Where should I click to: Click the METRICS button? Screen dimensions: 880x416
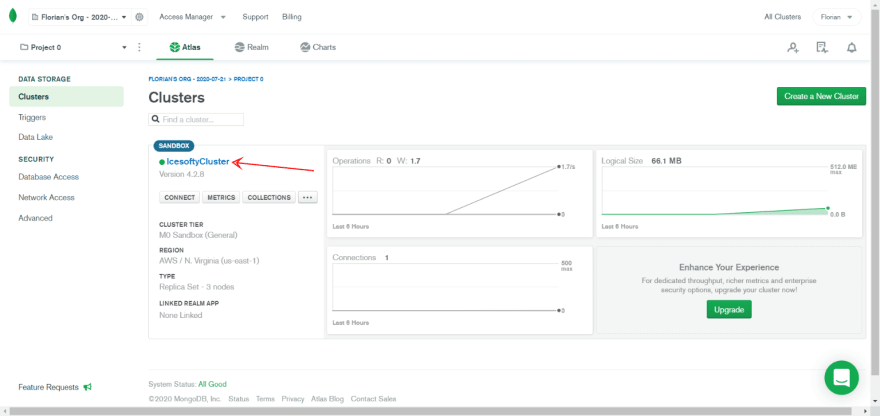tap(221, 197)
